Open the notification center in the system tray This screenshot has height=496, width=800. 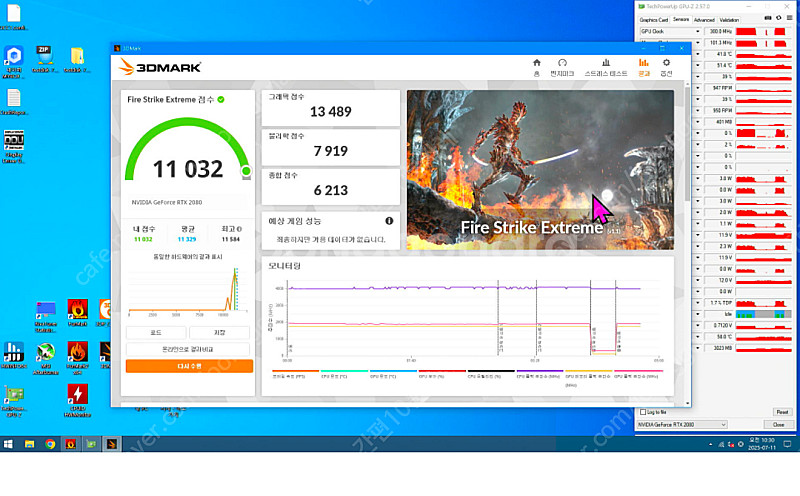787,444
